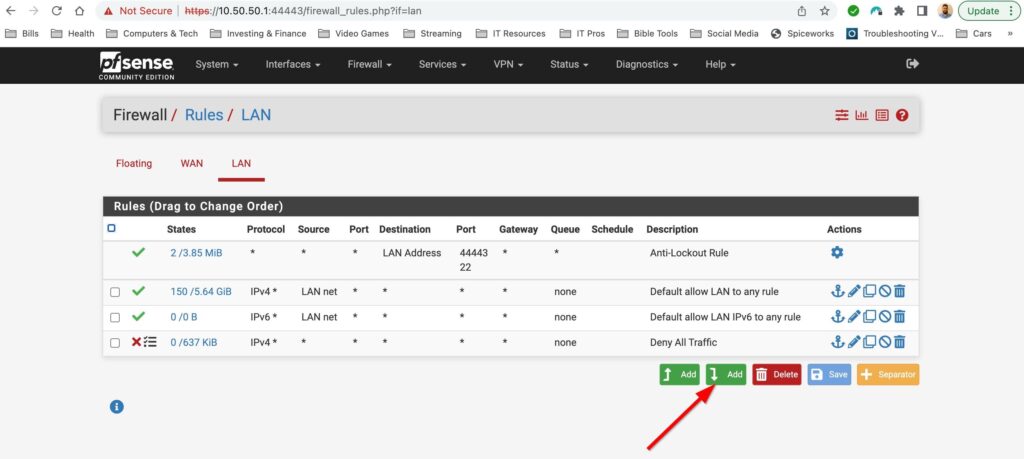1024x459 pixels.
Task: Click the gear icon for Anti-Lockout Rule
Action: point(837,252)
